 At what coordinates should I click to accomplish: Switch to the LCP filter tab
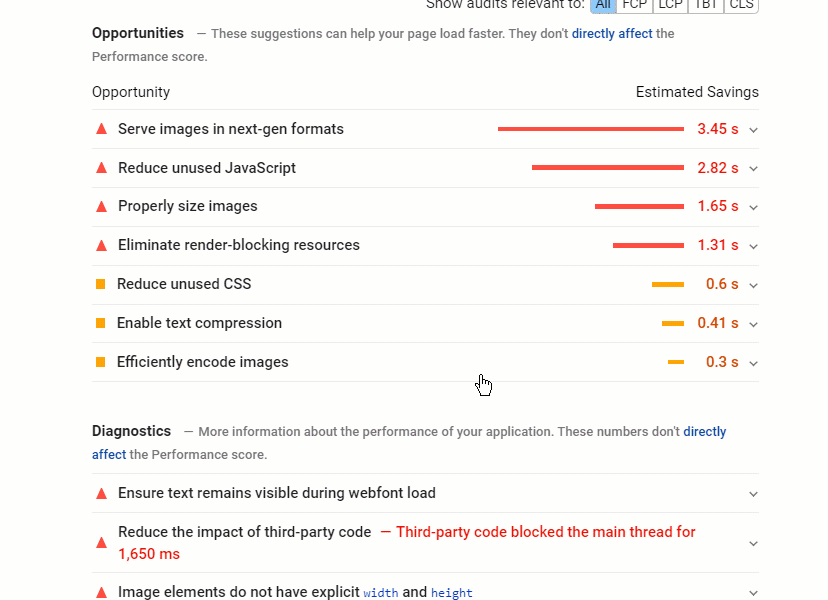tap(670, 5)
